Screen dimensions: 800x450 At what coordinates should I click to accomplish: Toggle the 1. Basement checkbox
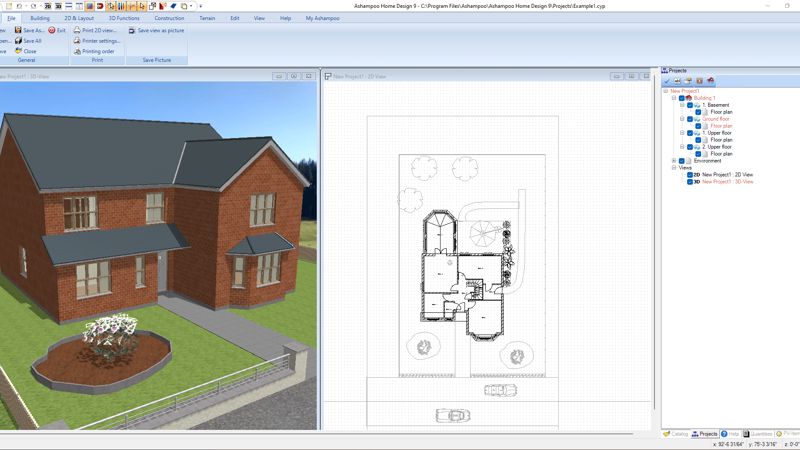pyautogui.click(x=689, y=105)
